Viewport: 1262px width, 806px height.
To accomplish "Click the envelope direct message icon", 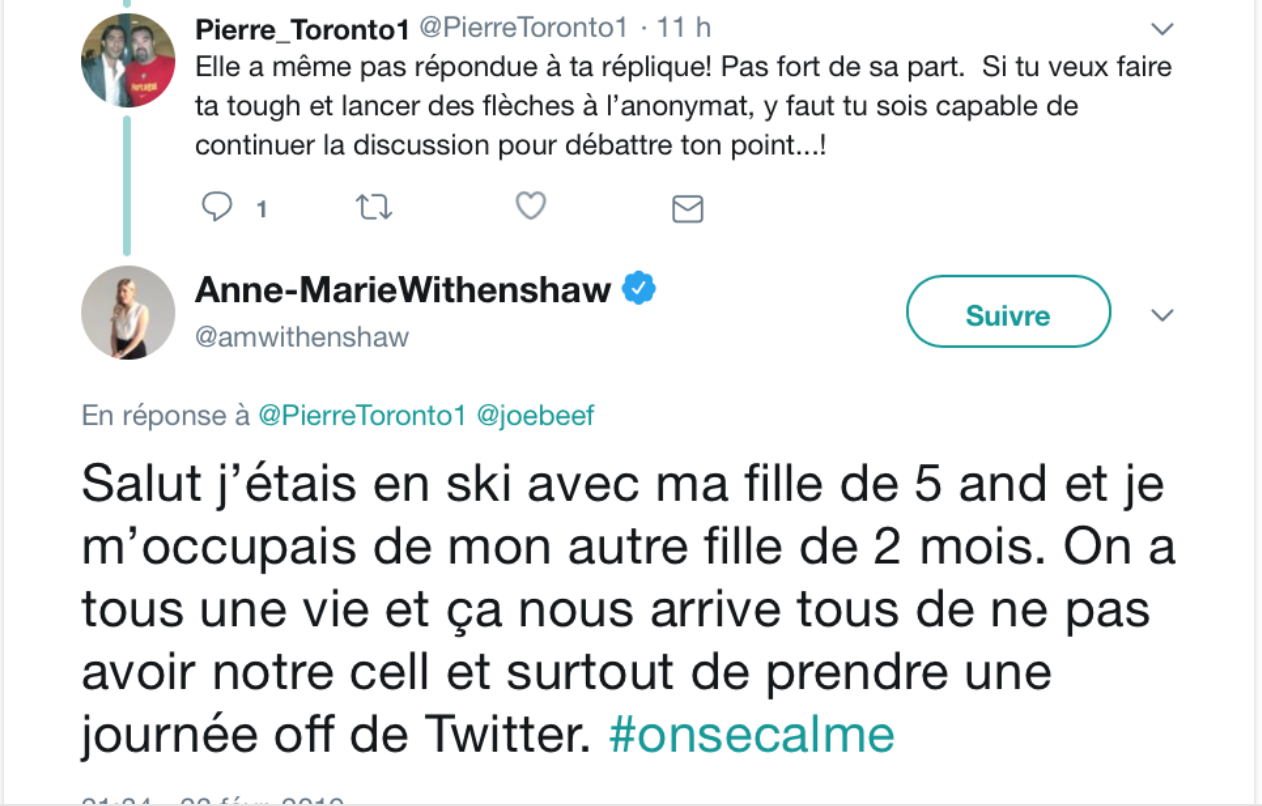I will [x=687, y=208].
